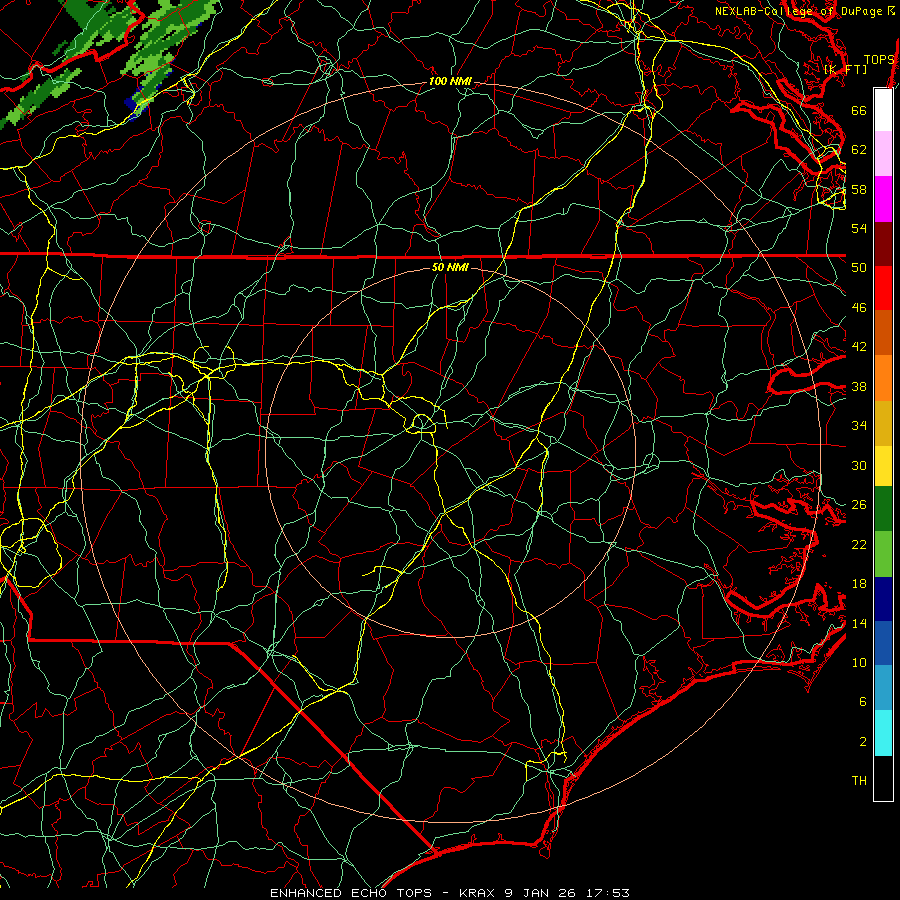Click the '38' legend value

(x=859, y=387)
